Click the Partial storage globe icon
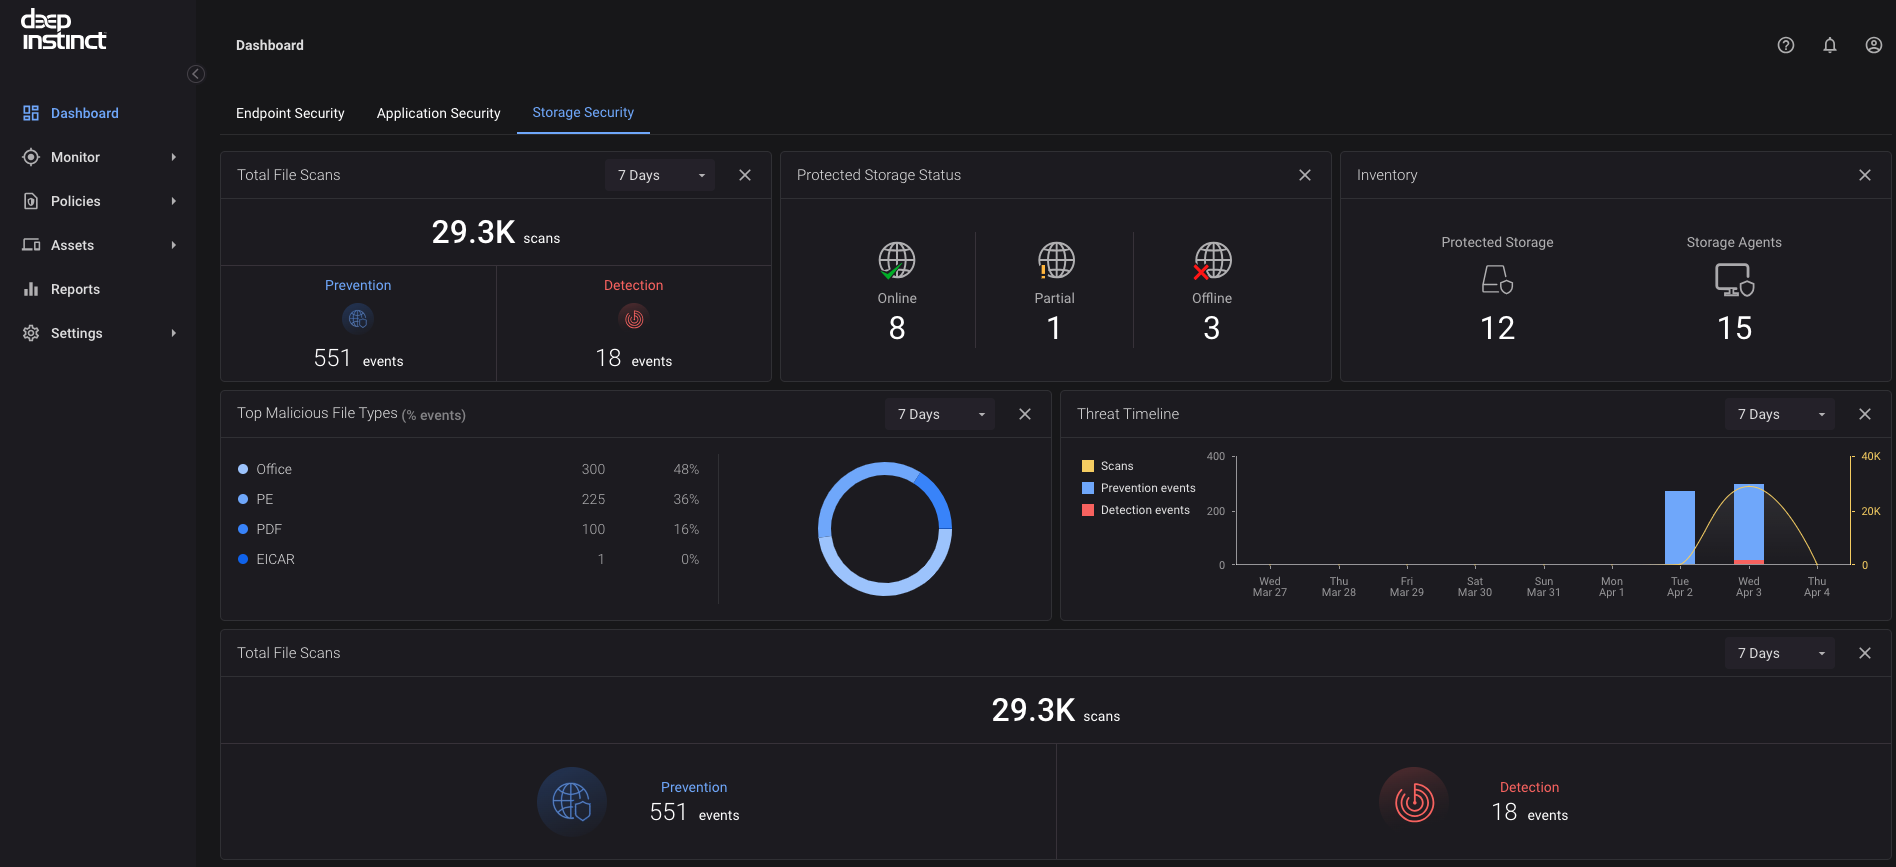The image size is (1896, 867). pos(1055,260)
